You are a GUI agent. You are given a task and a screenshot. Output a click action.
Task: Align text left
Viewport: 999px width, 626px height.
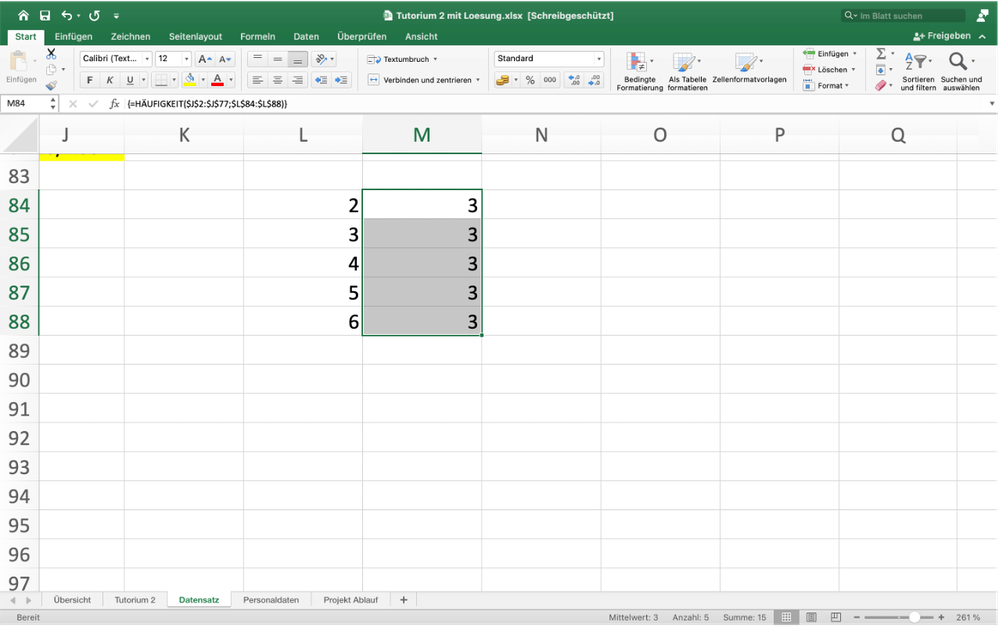(257, 80)
